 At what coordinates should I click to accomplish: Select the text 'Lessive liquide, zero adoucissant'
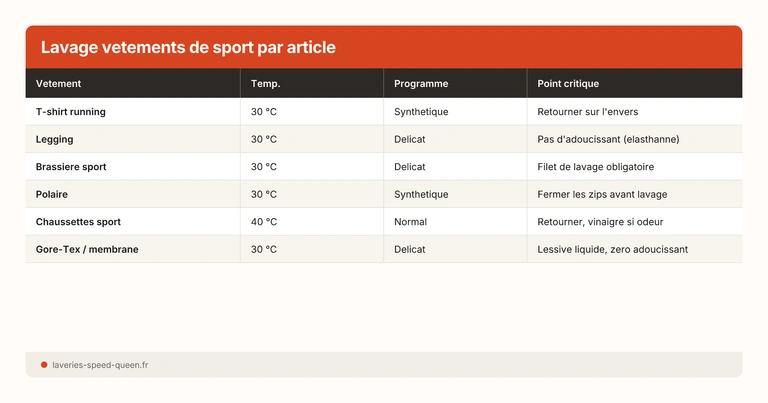click(x=612, y=249)
